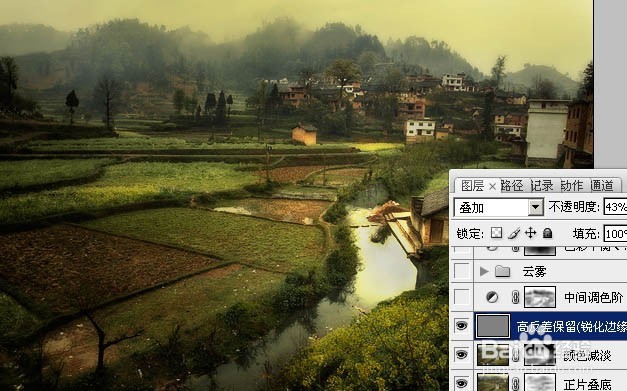Select the 正片叠底 layer name
627x391 pixels.
(x=588, y=385)
